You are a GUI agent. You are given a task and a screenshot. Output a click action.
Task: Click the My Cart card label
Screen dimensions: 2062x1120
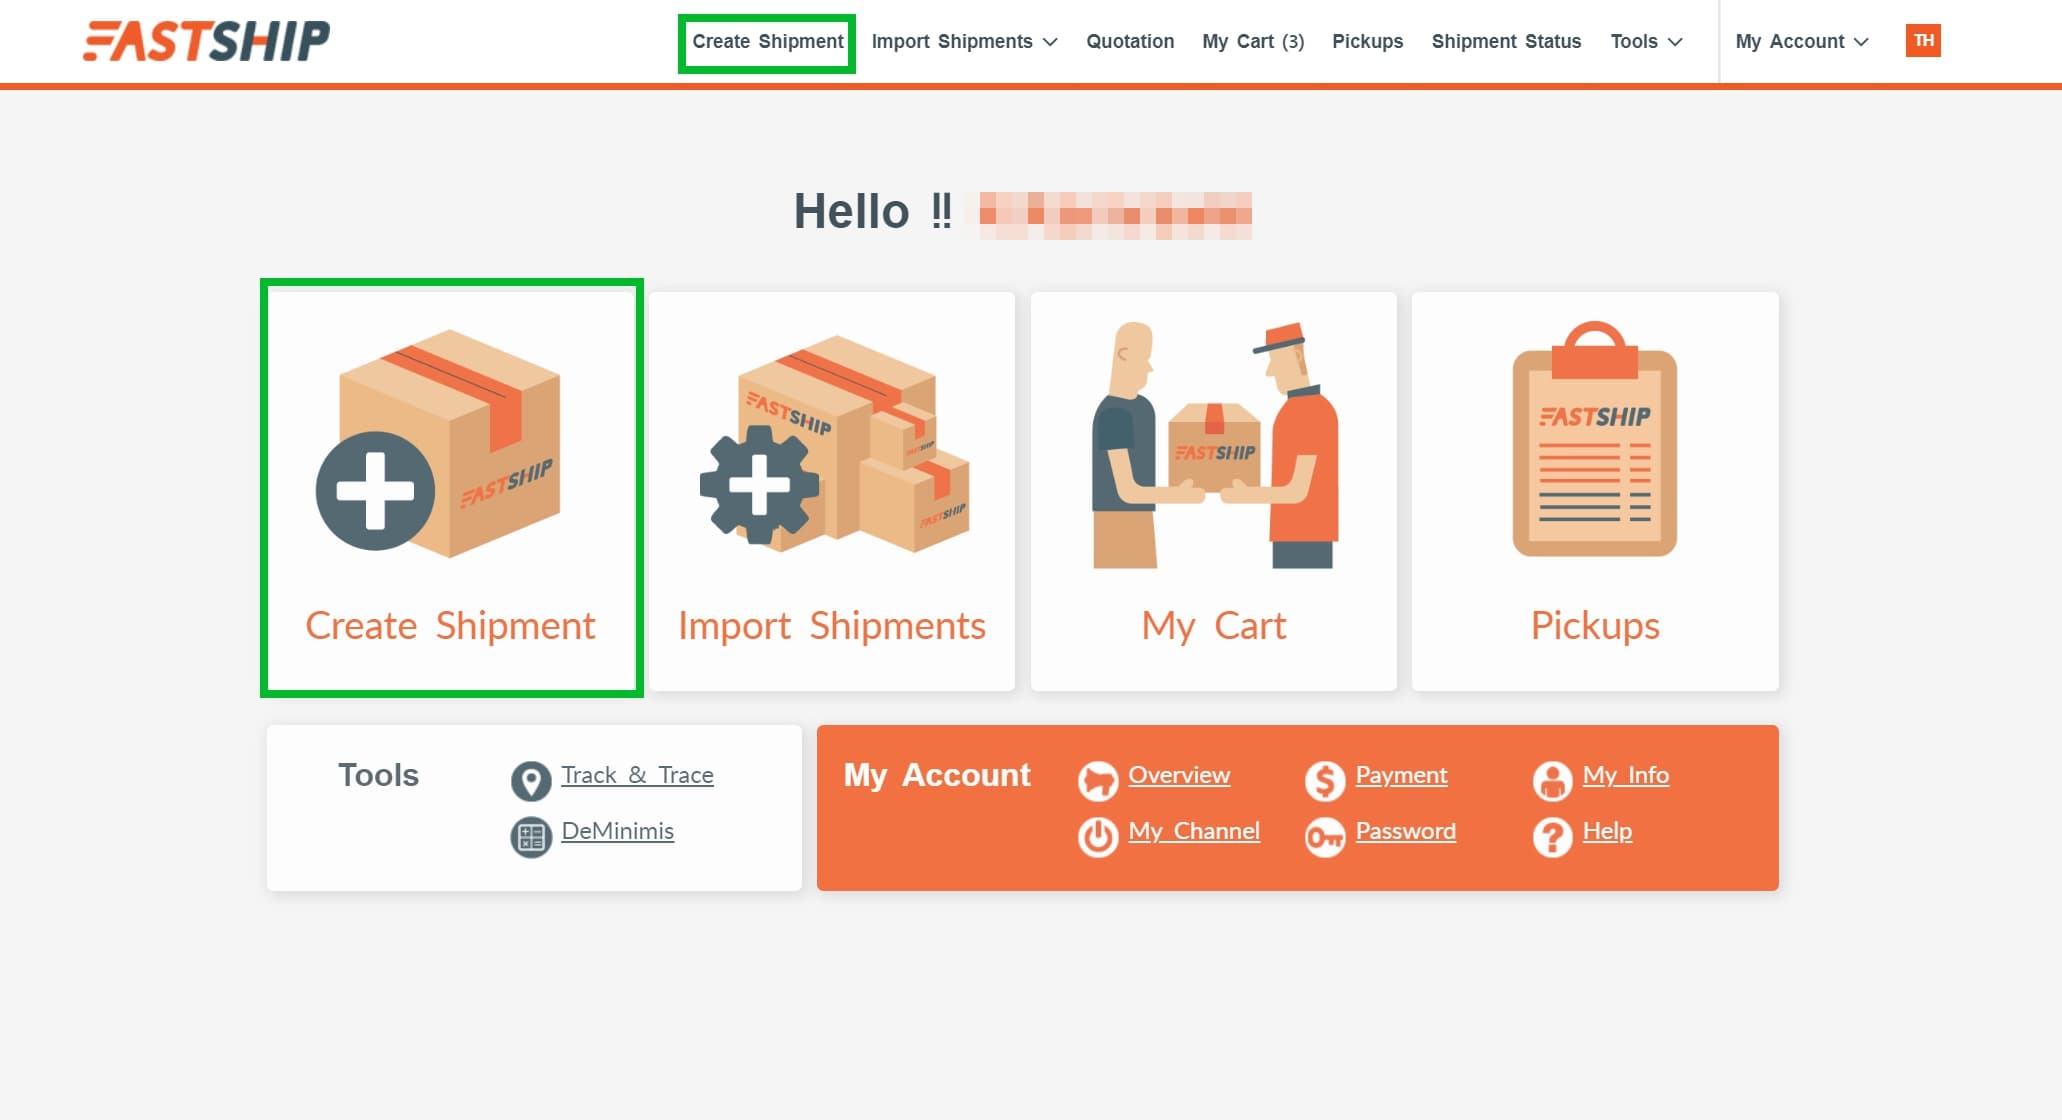tap(1214, 625)
